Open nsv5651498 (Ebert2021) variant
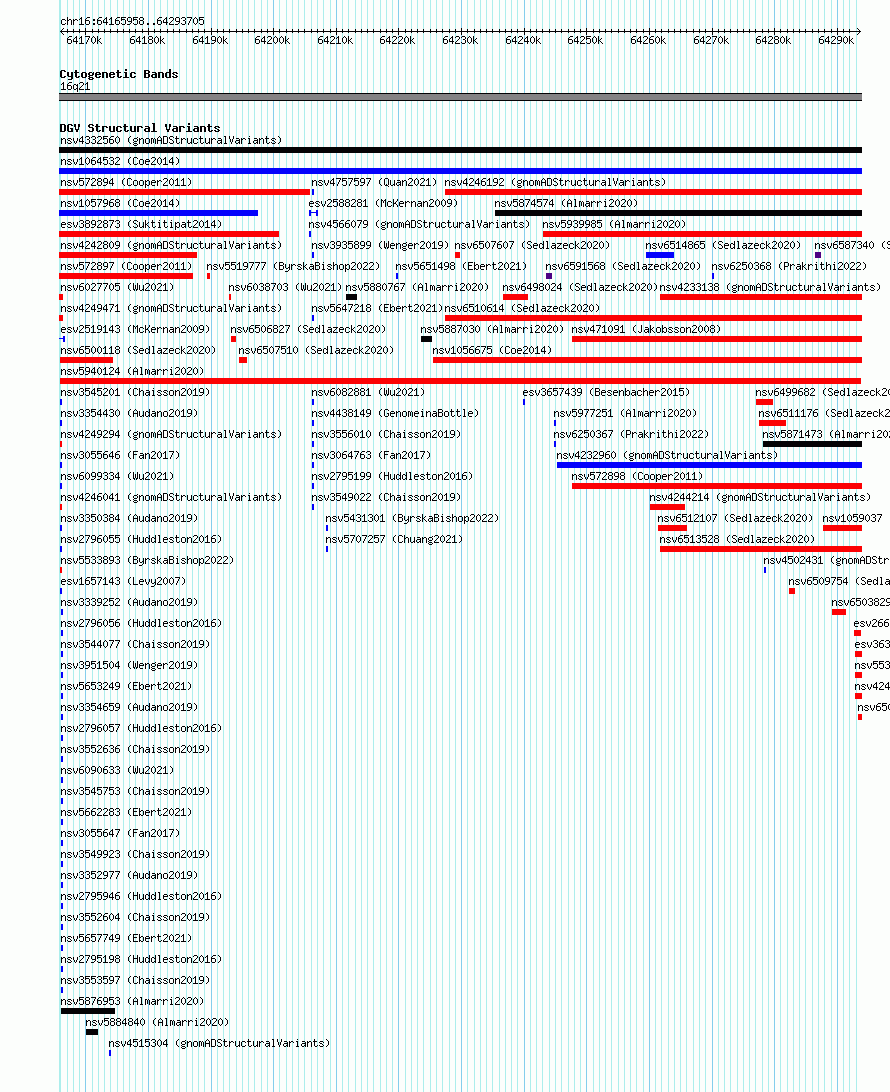 [461, 265]
